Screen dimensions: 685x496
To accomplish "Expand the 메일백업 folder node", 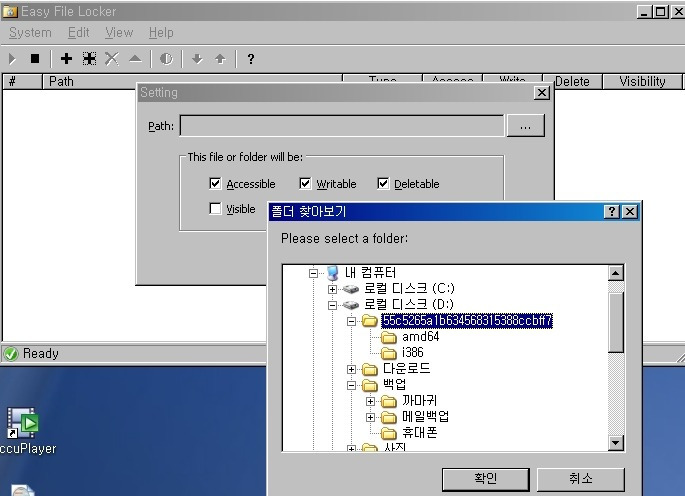I will click(x=370, y=417).
